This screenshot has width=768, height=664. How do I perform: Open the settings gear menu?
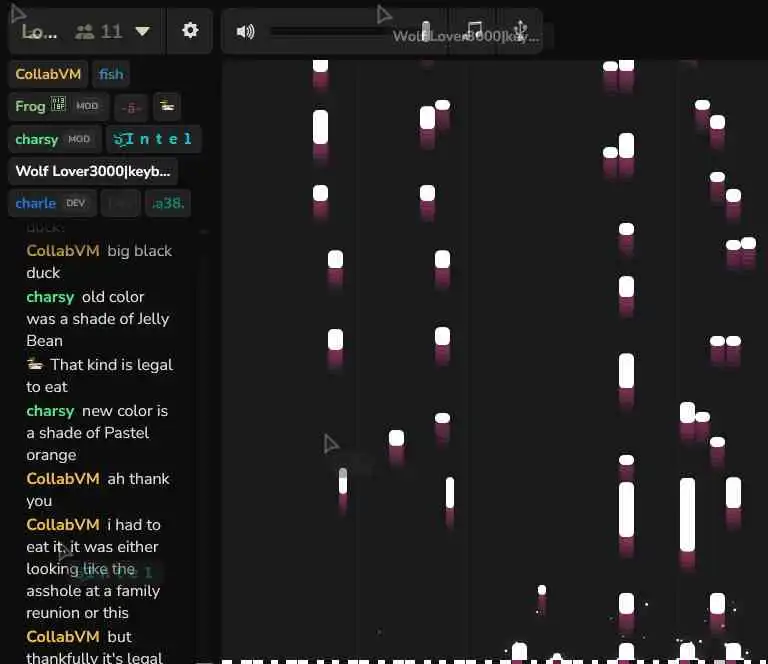[190, 31]
